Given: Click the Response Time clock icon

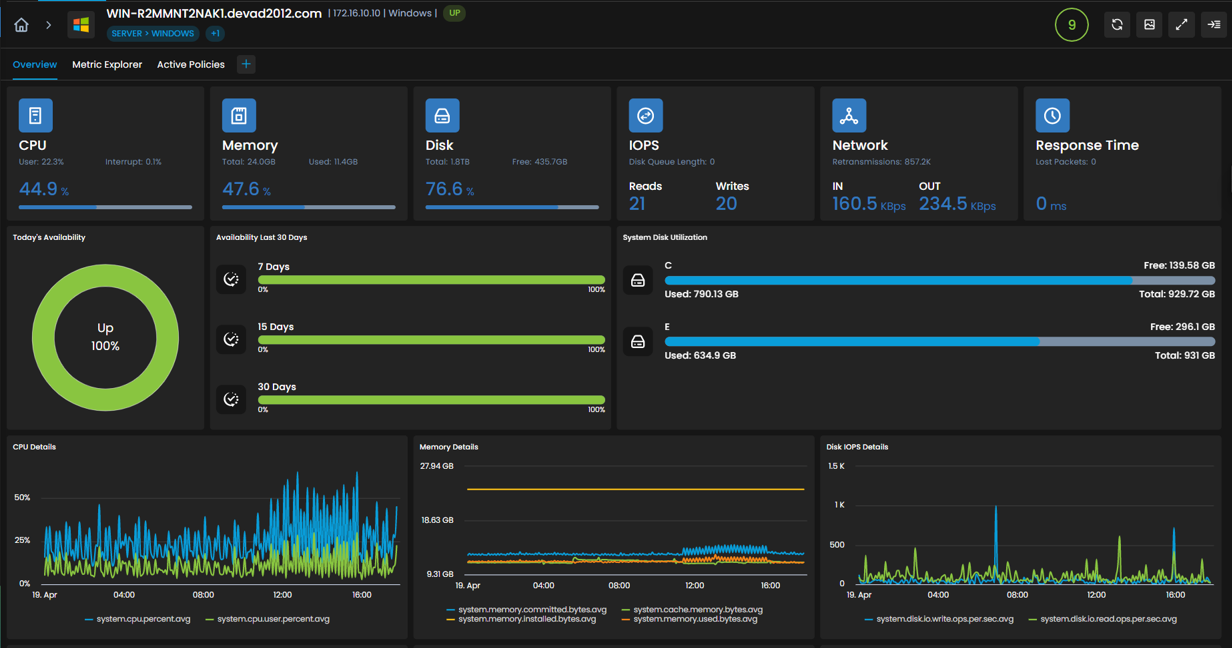Looking at the screenshot, I should [x=1052, y=116].
